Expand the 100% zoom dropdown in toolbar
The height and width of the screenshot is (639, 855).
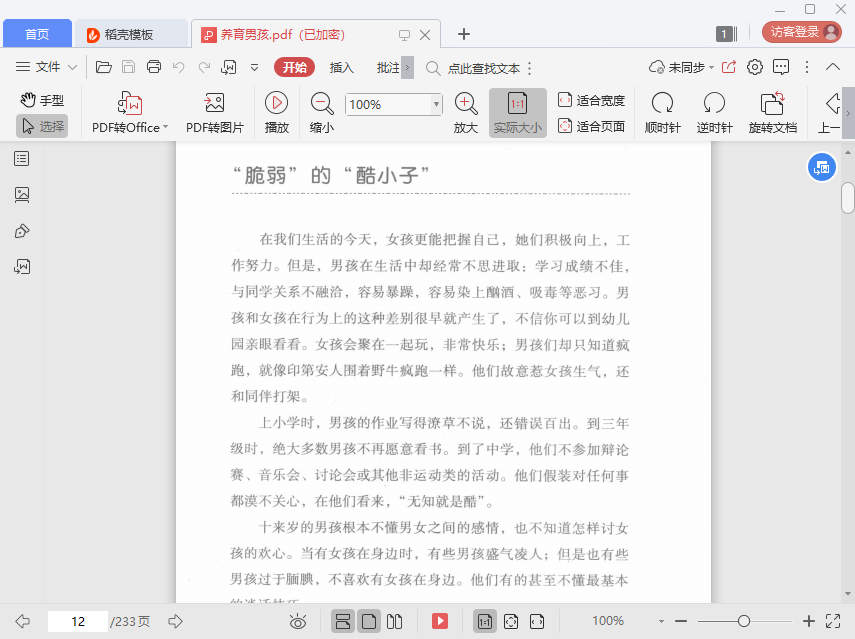point(437,104)
